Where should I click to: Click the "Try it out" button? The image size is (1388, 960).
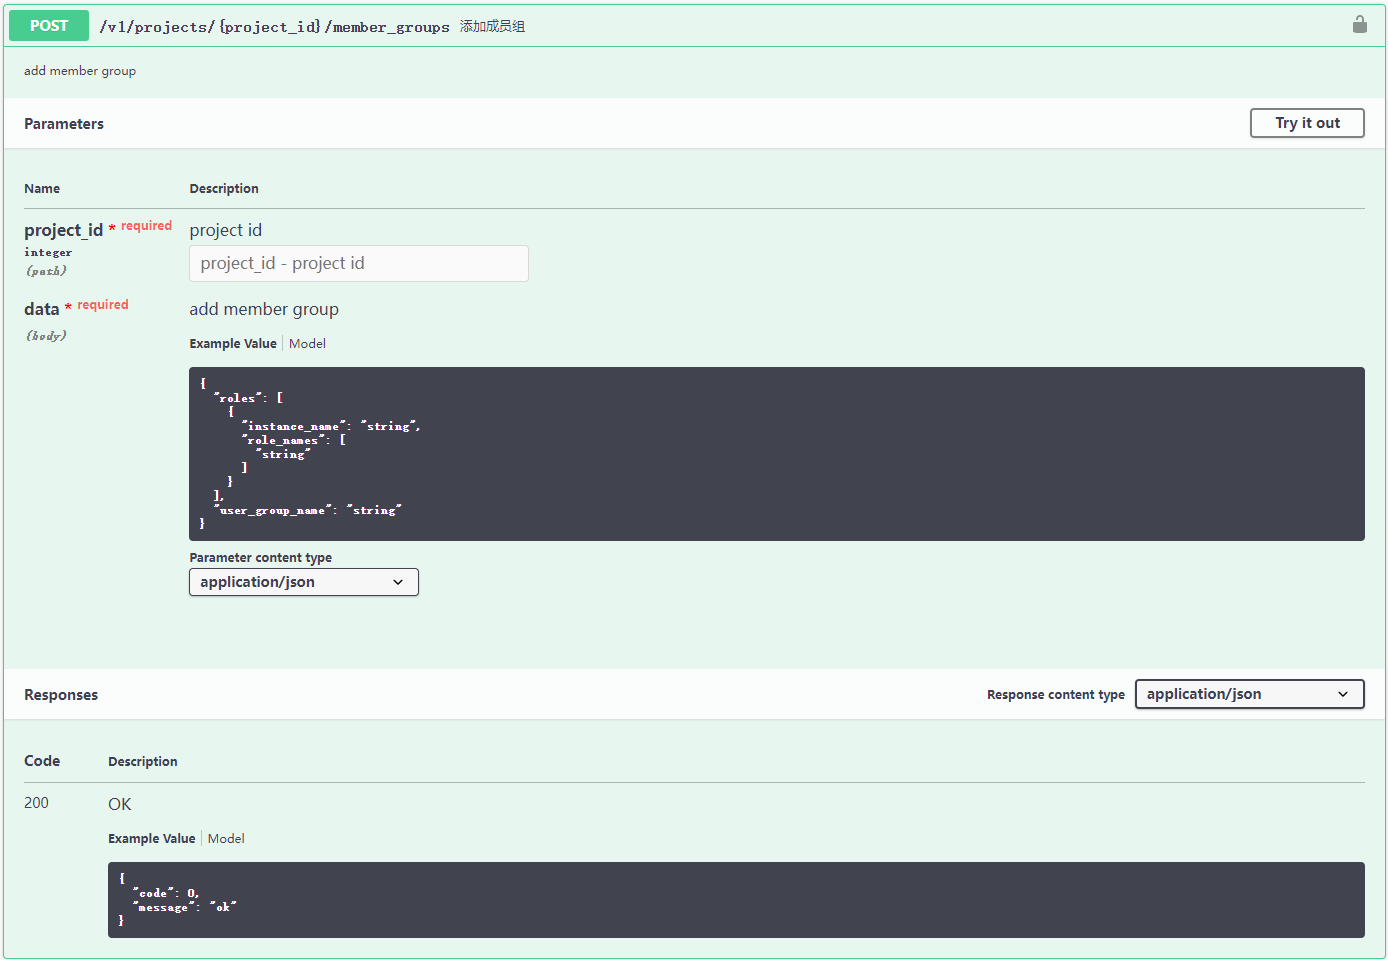[1306, 123]
